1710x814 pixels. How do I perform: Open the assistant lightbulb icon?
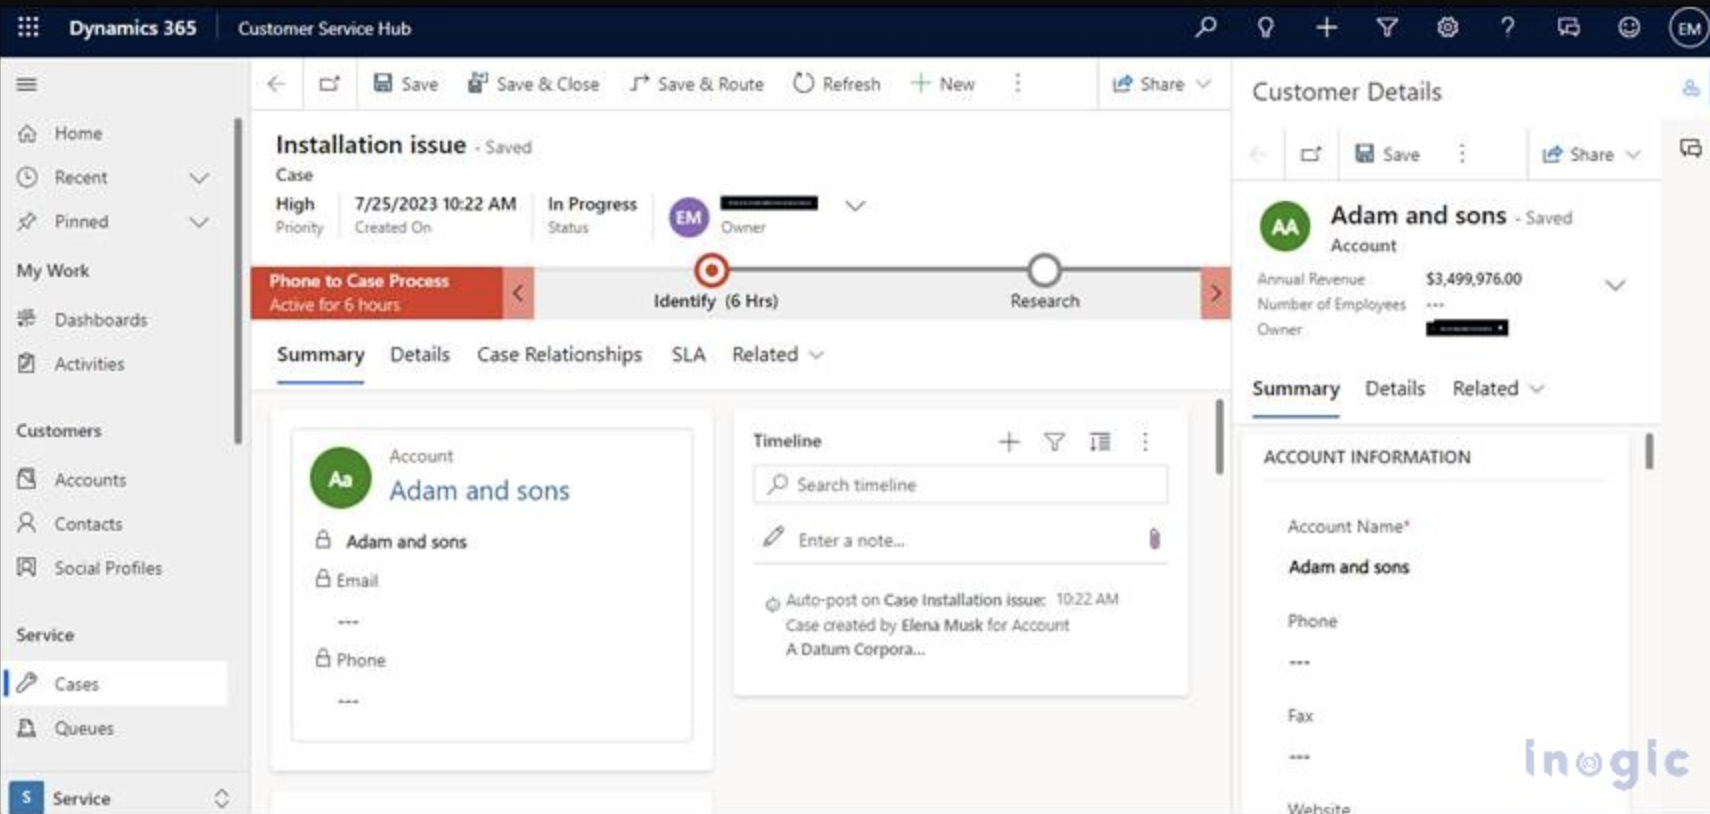click(x=1266, y=28)
